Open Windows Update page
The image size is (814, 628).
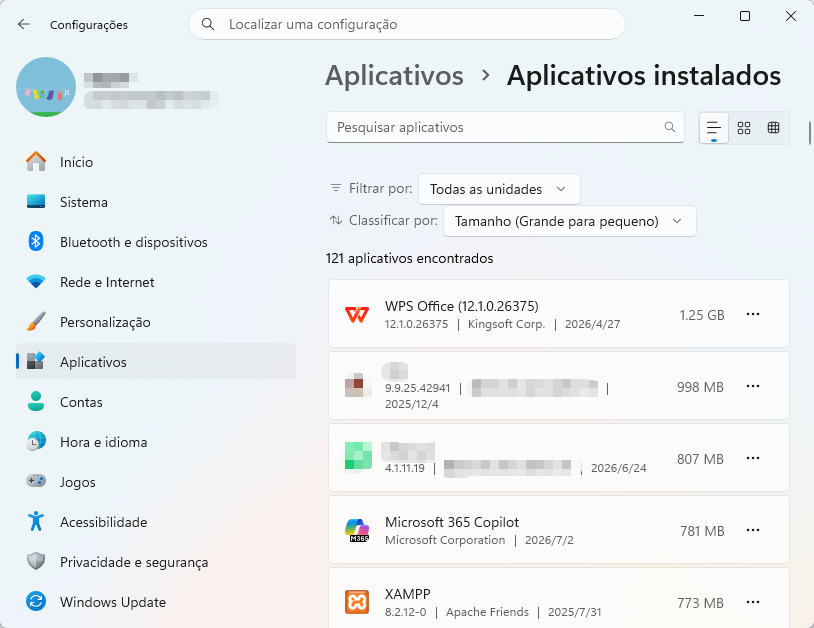click(156, 602)
